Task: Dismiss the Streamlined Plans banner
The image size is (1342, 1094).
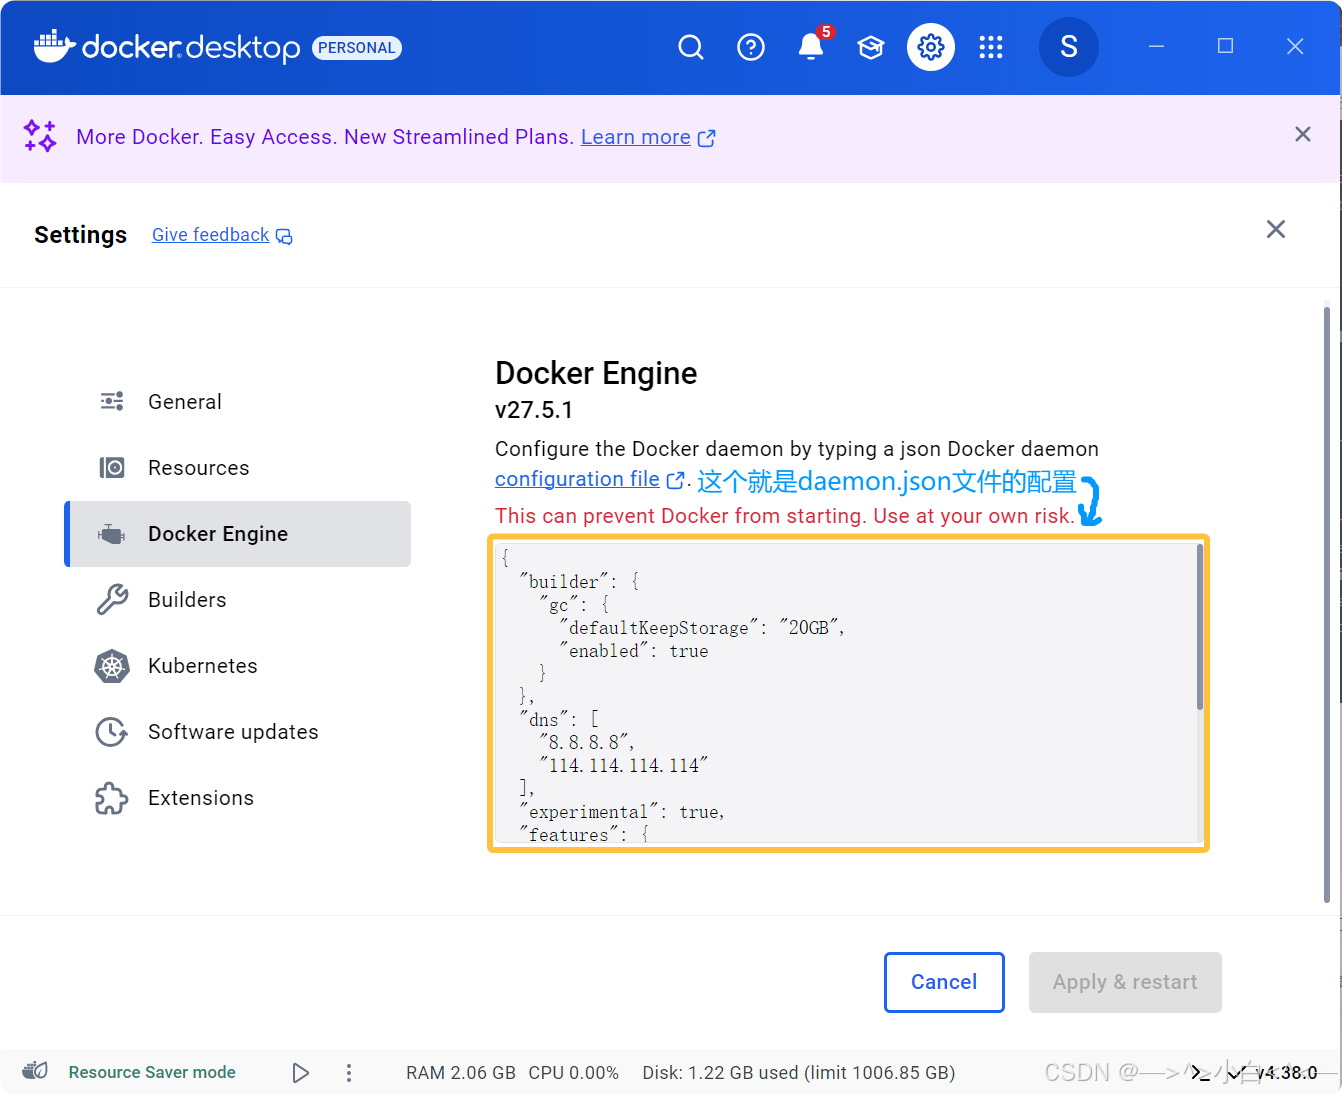Action: (x=1303, y=134)
